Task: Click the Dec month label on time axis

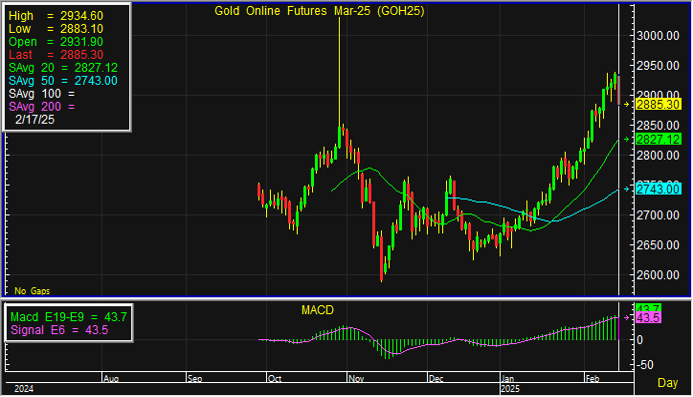Action: [x=436, y=378]
